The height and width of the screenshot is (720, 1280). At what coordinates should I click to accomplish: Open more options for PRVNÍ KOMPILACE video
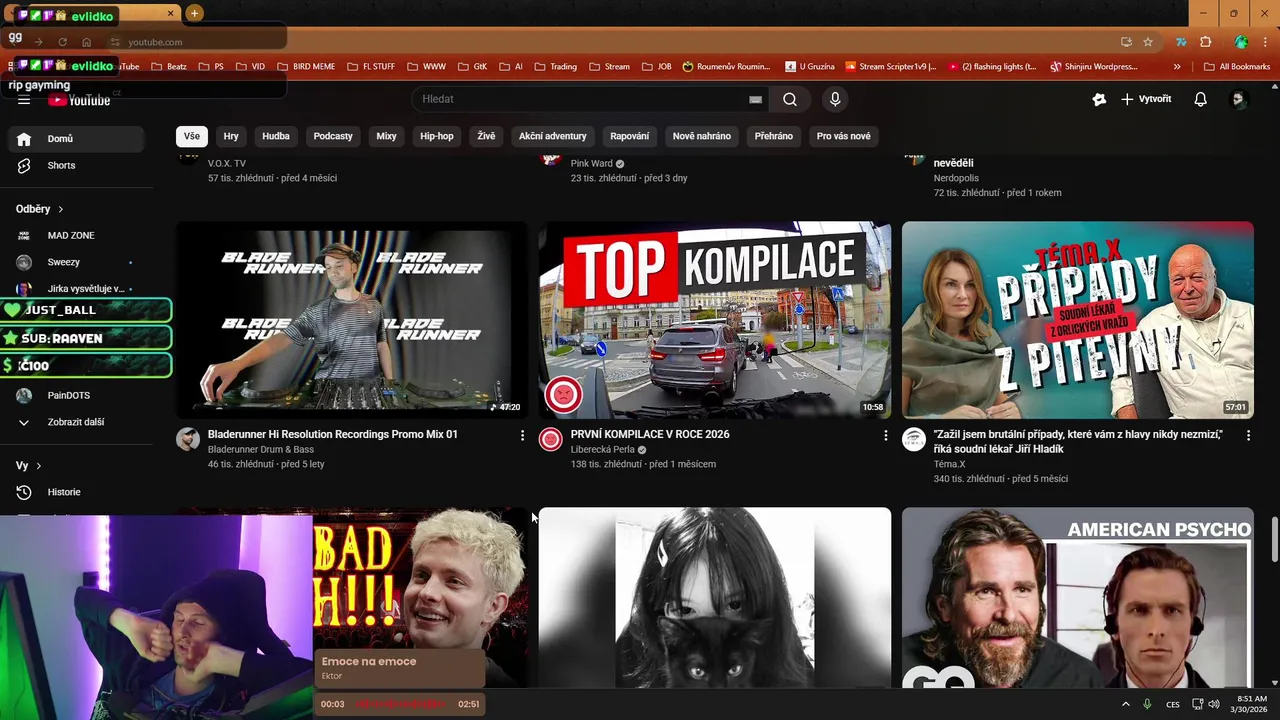[x=885, y=435]
